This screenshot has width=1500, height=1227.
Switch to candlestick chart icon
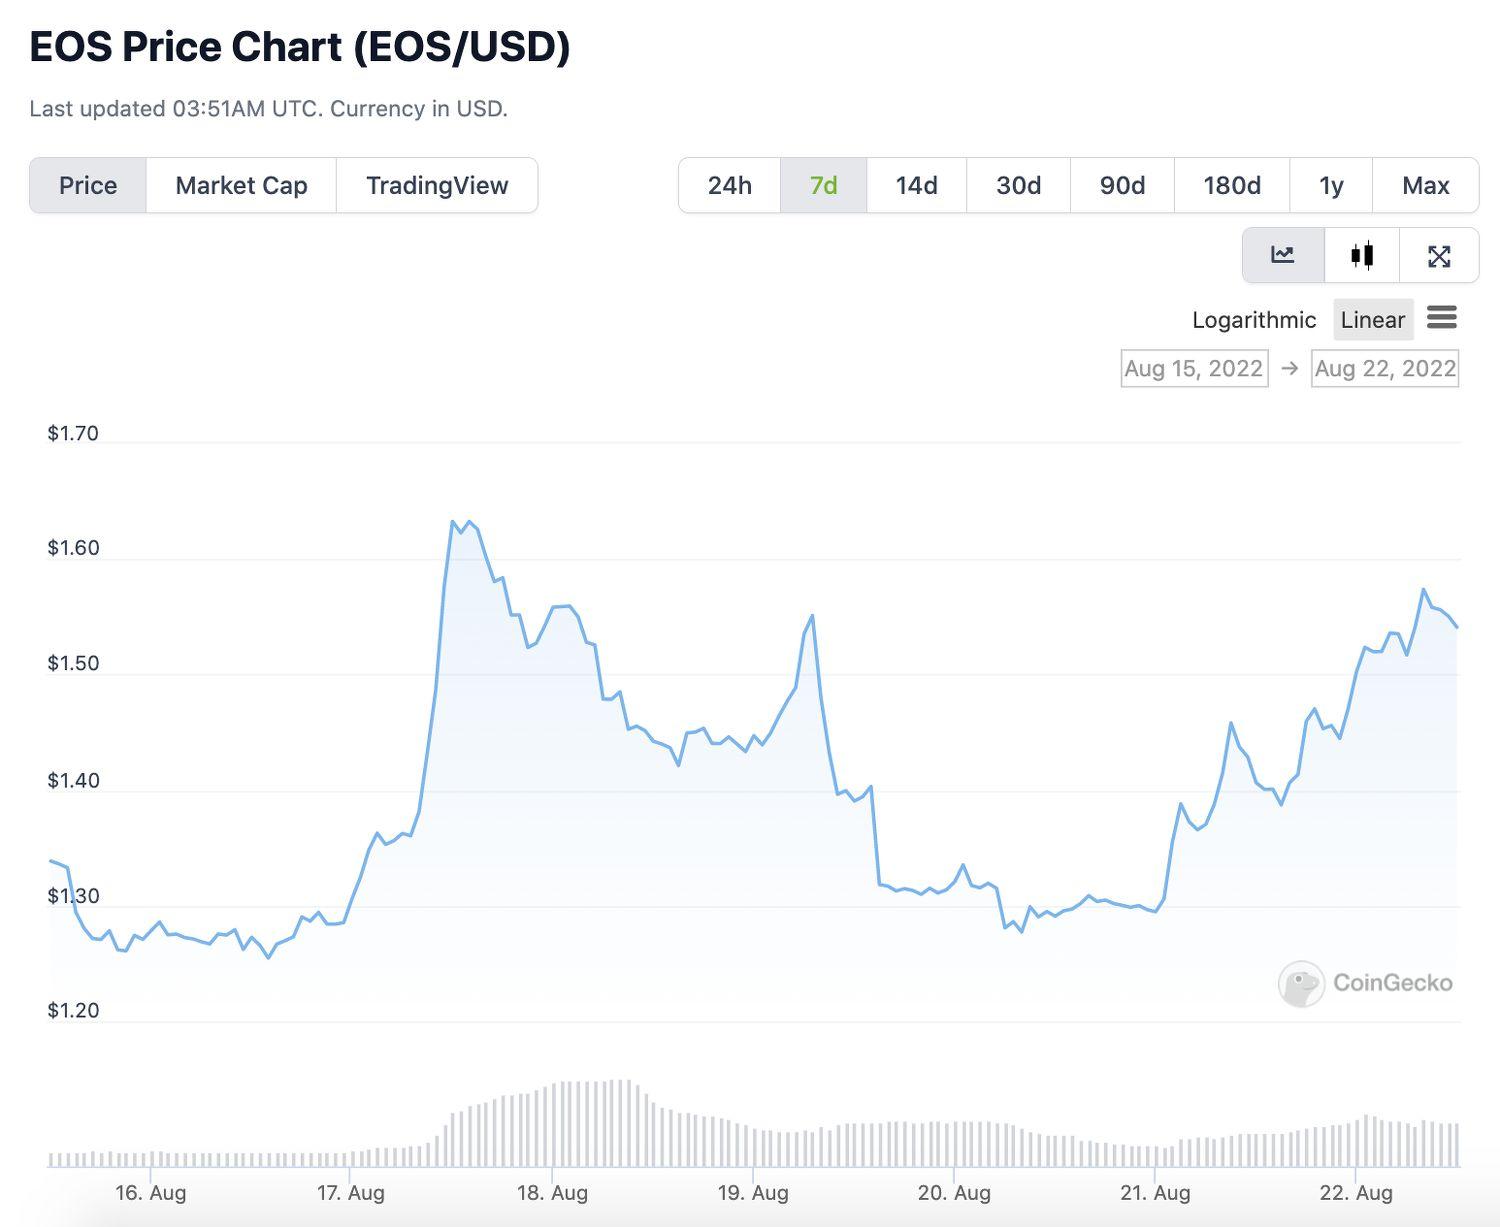tap(1361, 255)
